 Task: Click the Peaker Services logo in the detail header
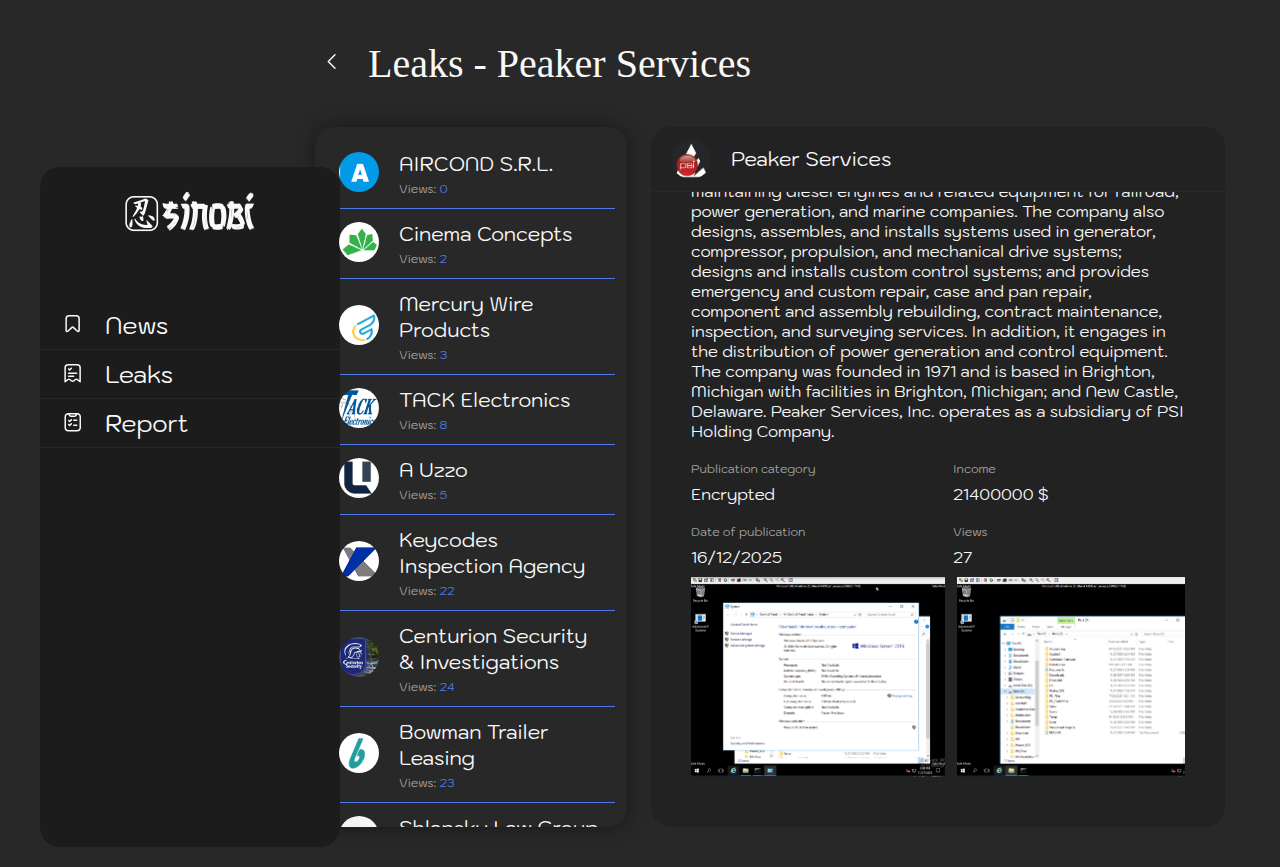point(689,160)
